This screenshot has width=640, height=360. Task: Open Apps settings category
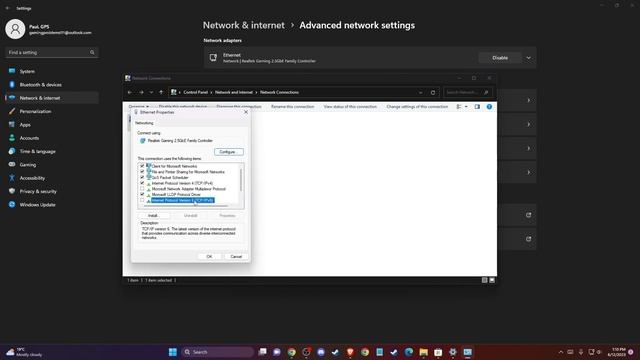click(25, 124)
